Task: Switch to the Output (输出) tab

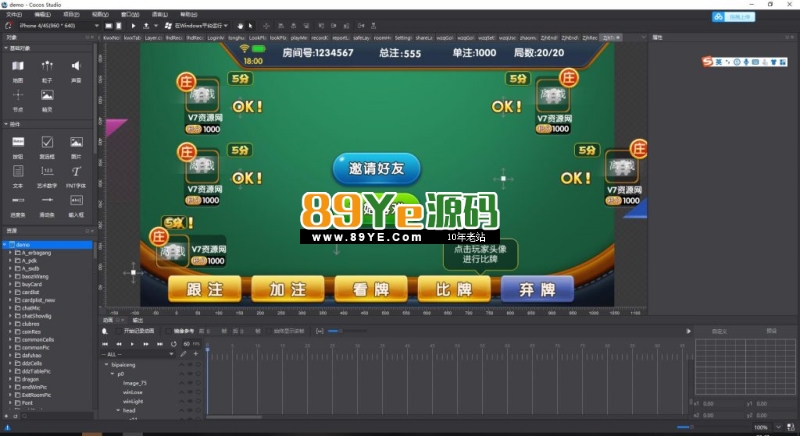Action: point(138,320)
